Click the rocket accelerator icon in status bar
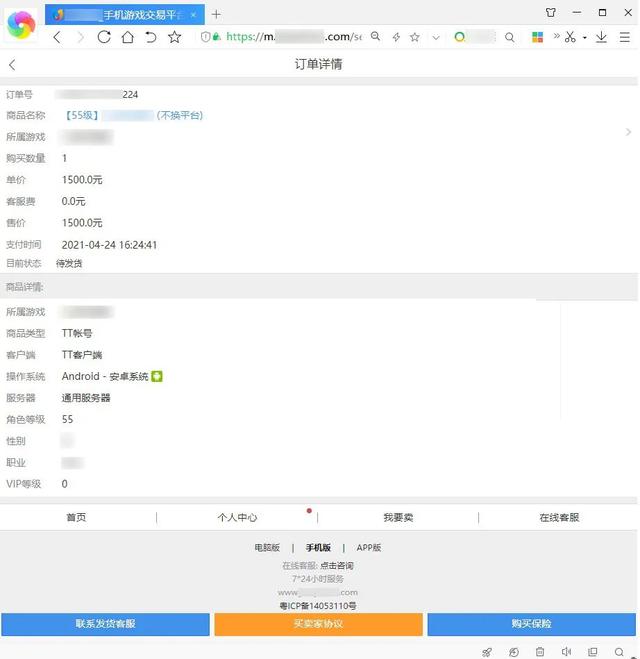The image size is (640, 659). coord(487,652)
